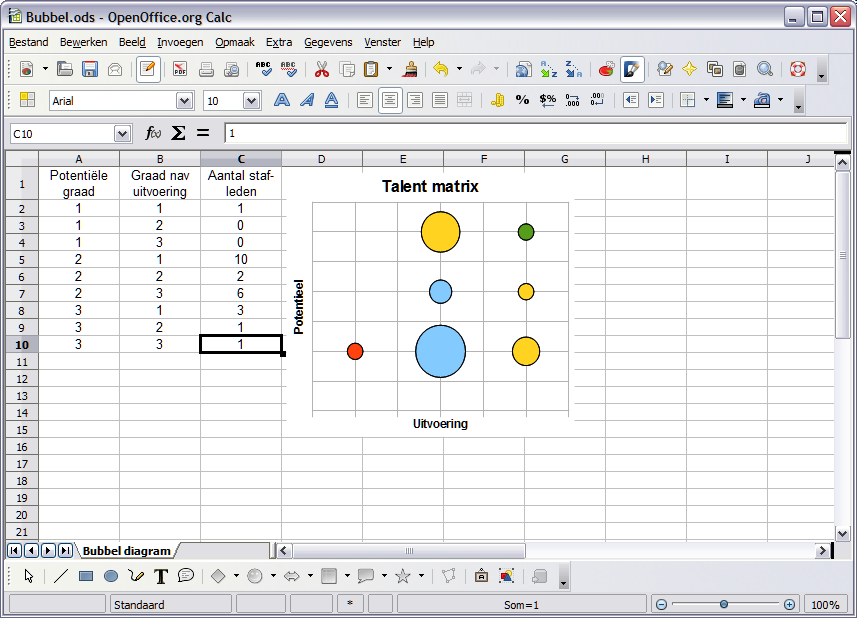
Task: Toggle Edit File mode
Action: pyautogui.click(x=148, y=69)
